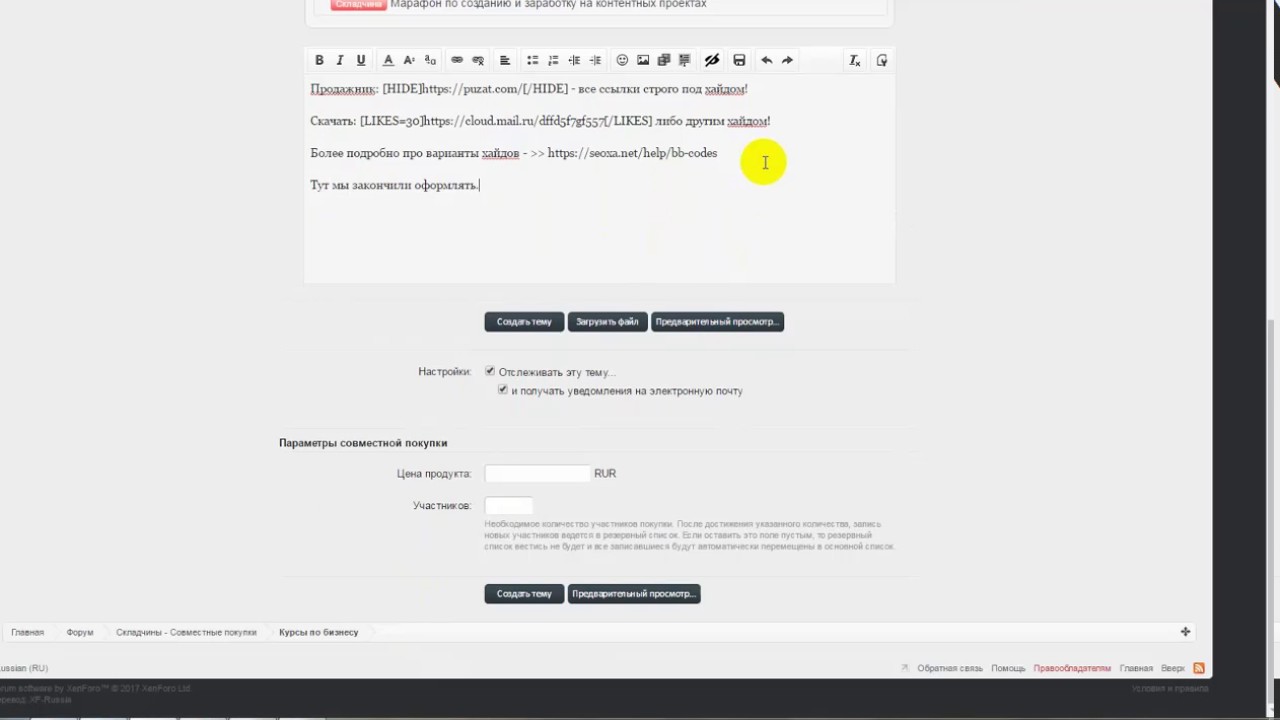Open Курсы по бизнесу breadcrumb
Viewport: 1280px width, 720px height.
point(319,632)
